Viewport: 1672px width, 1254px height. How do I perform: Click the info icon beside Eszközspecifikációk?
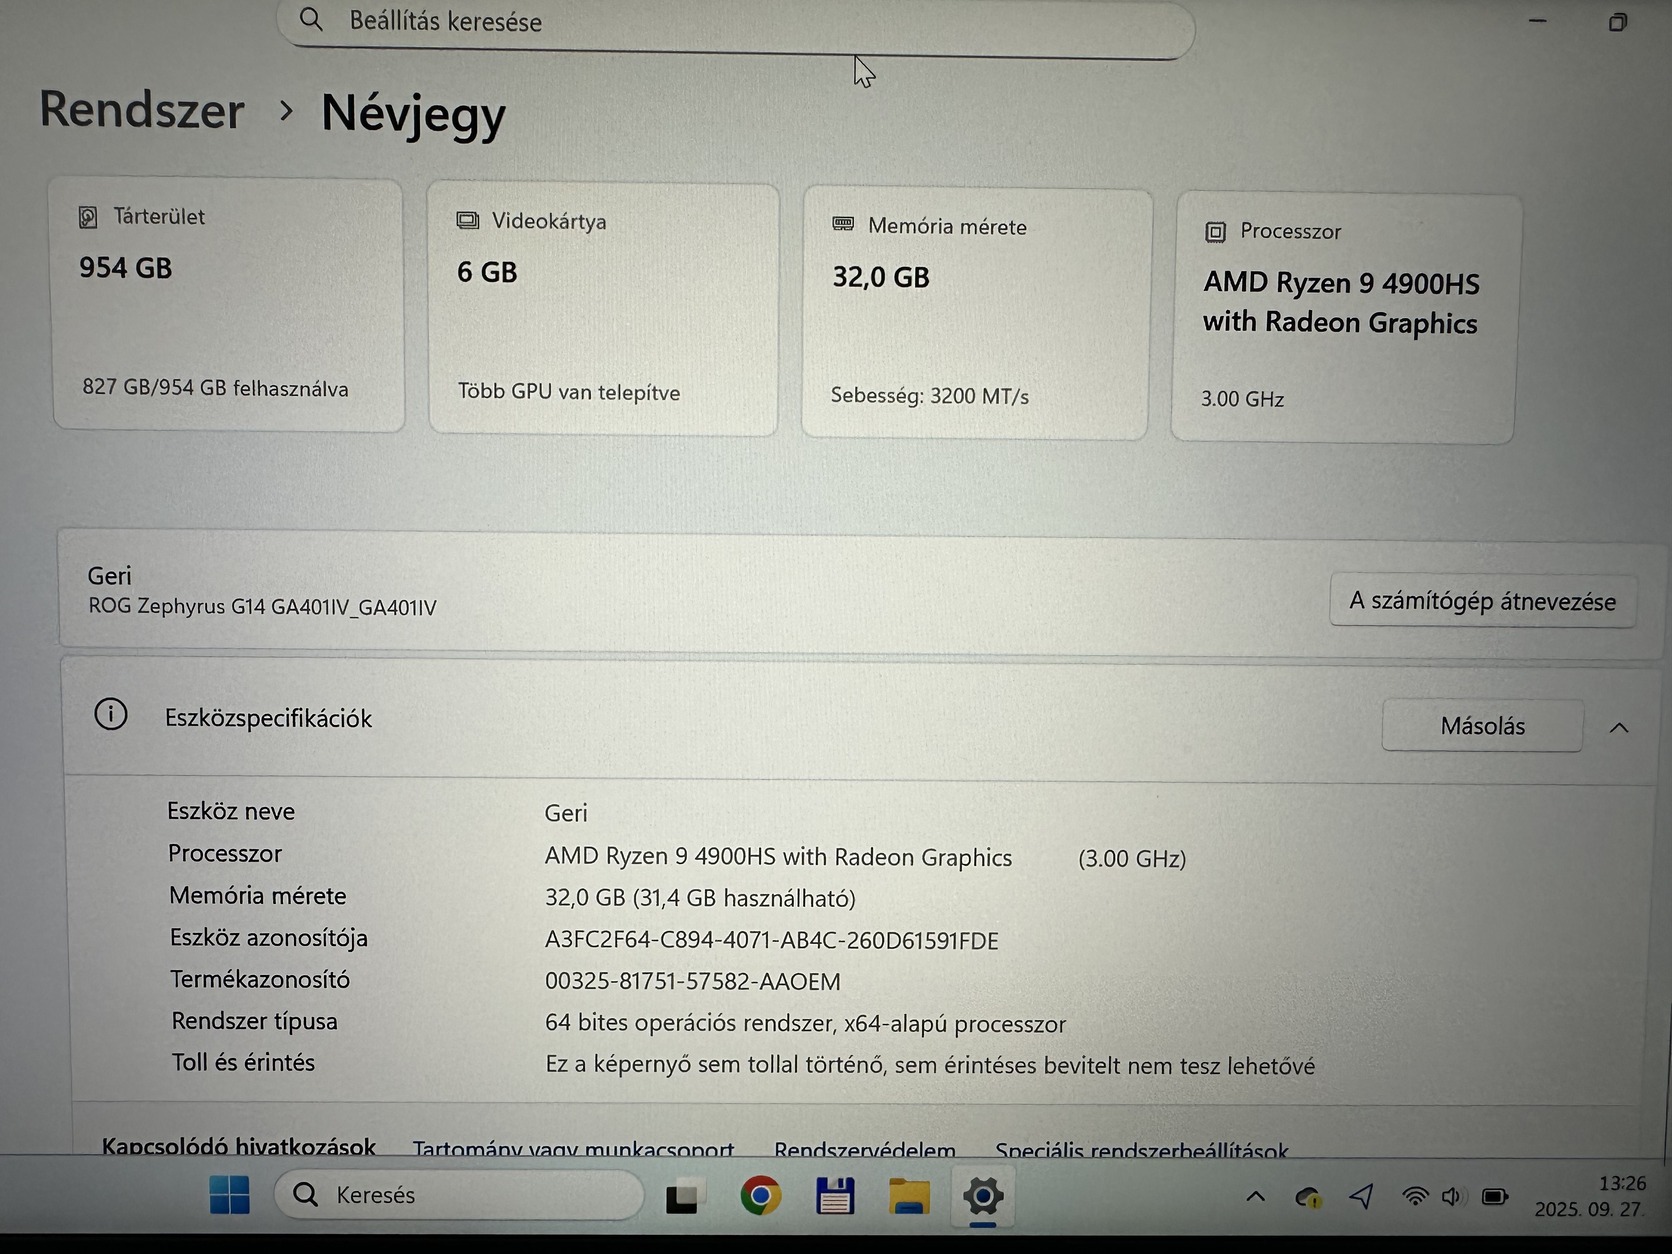[x=111, y=715]
